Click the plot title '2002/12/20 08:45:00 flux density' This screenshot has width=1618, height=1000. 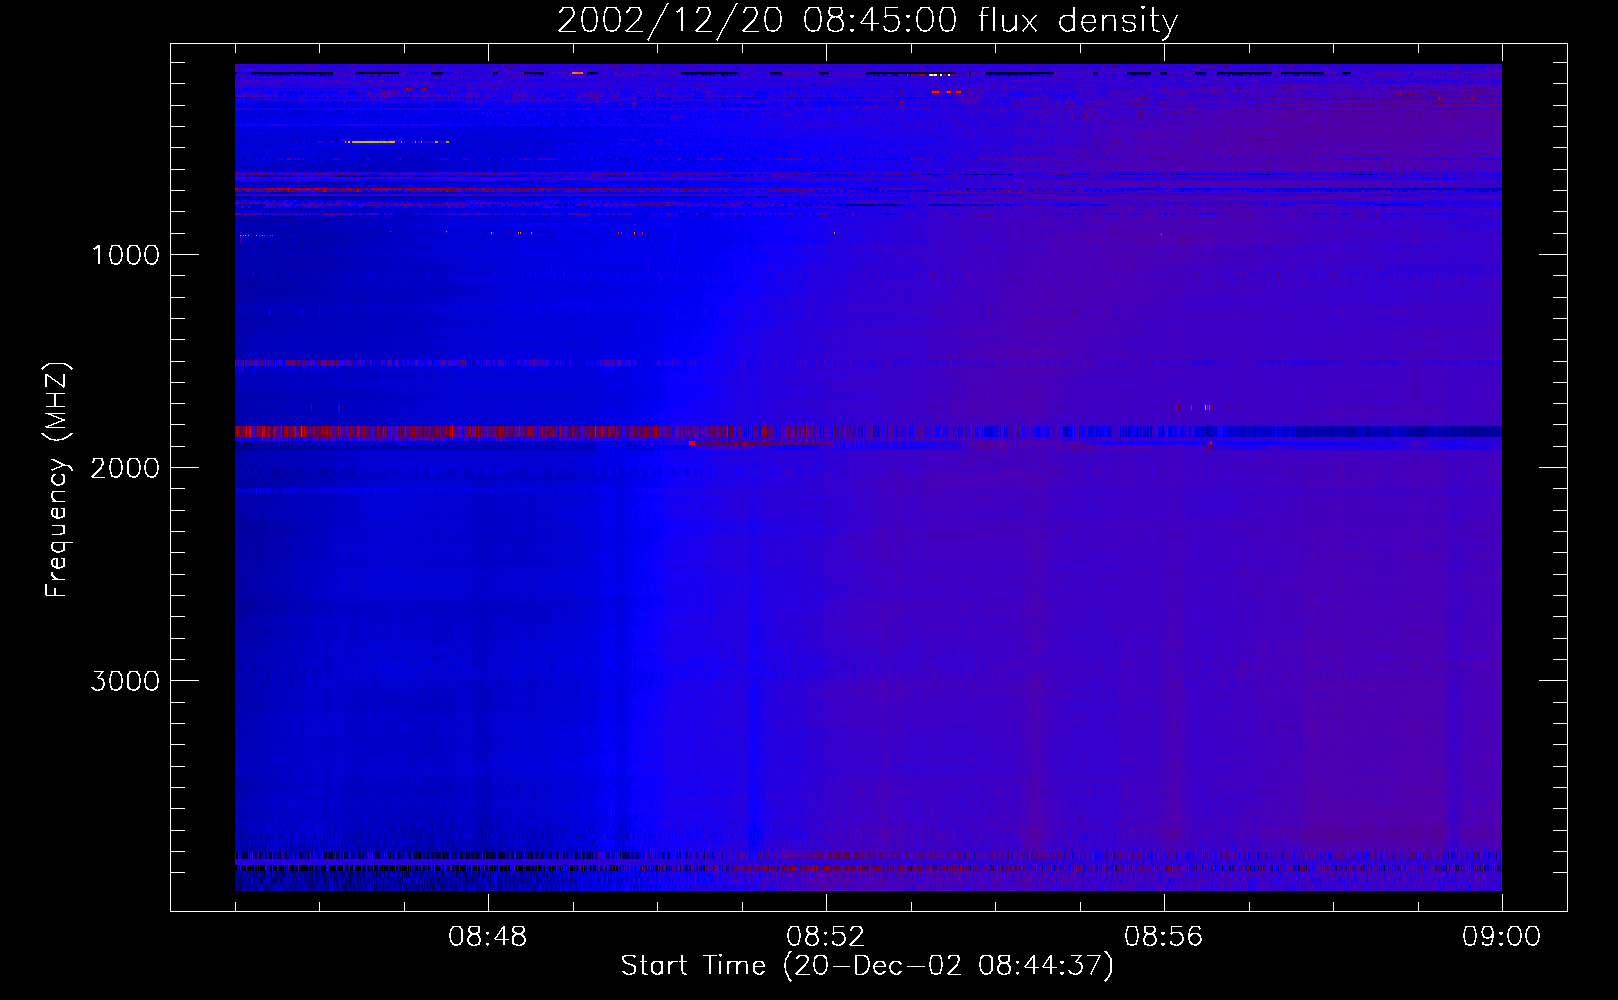[x=867, y=21]
